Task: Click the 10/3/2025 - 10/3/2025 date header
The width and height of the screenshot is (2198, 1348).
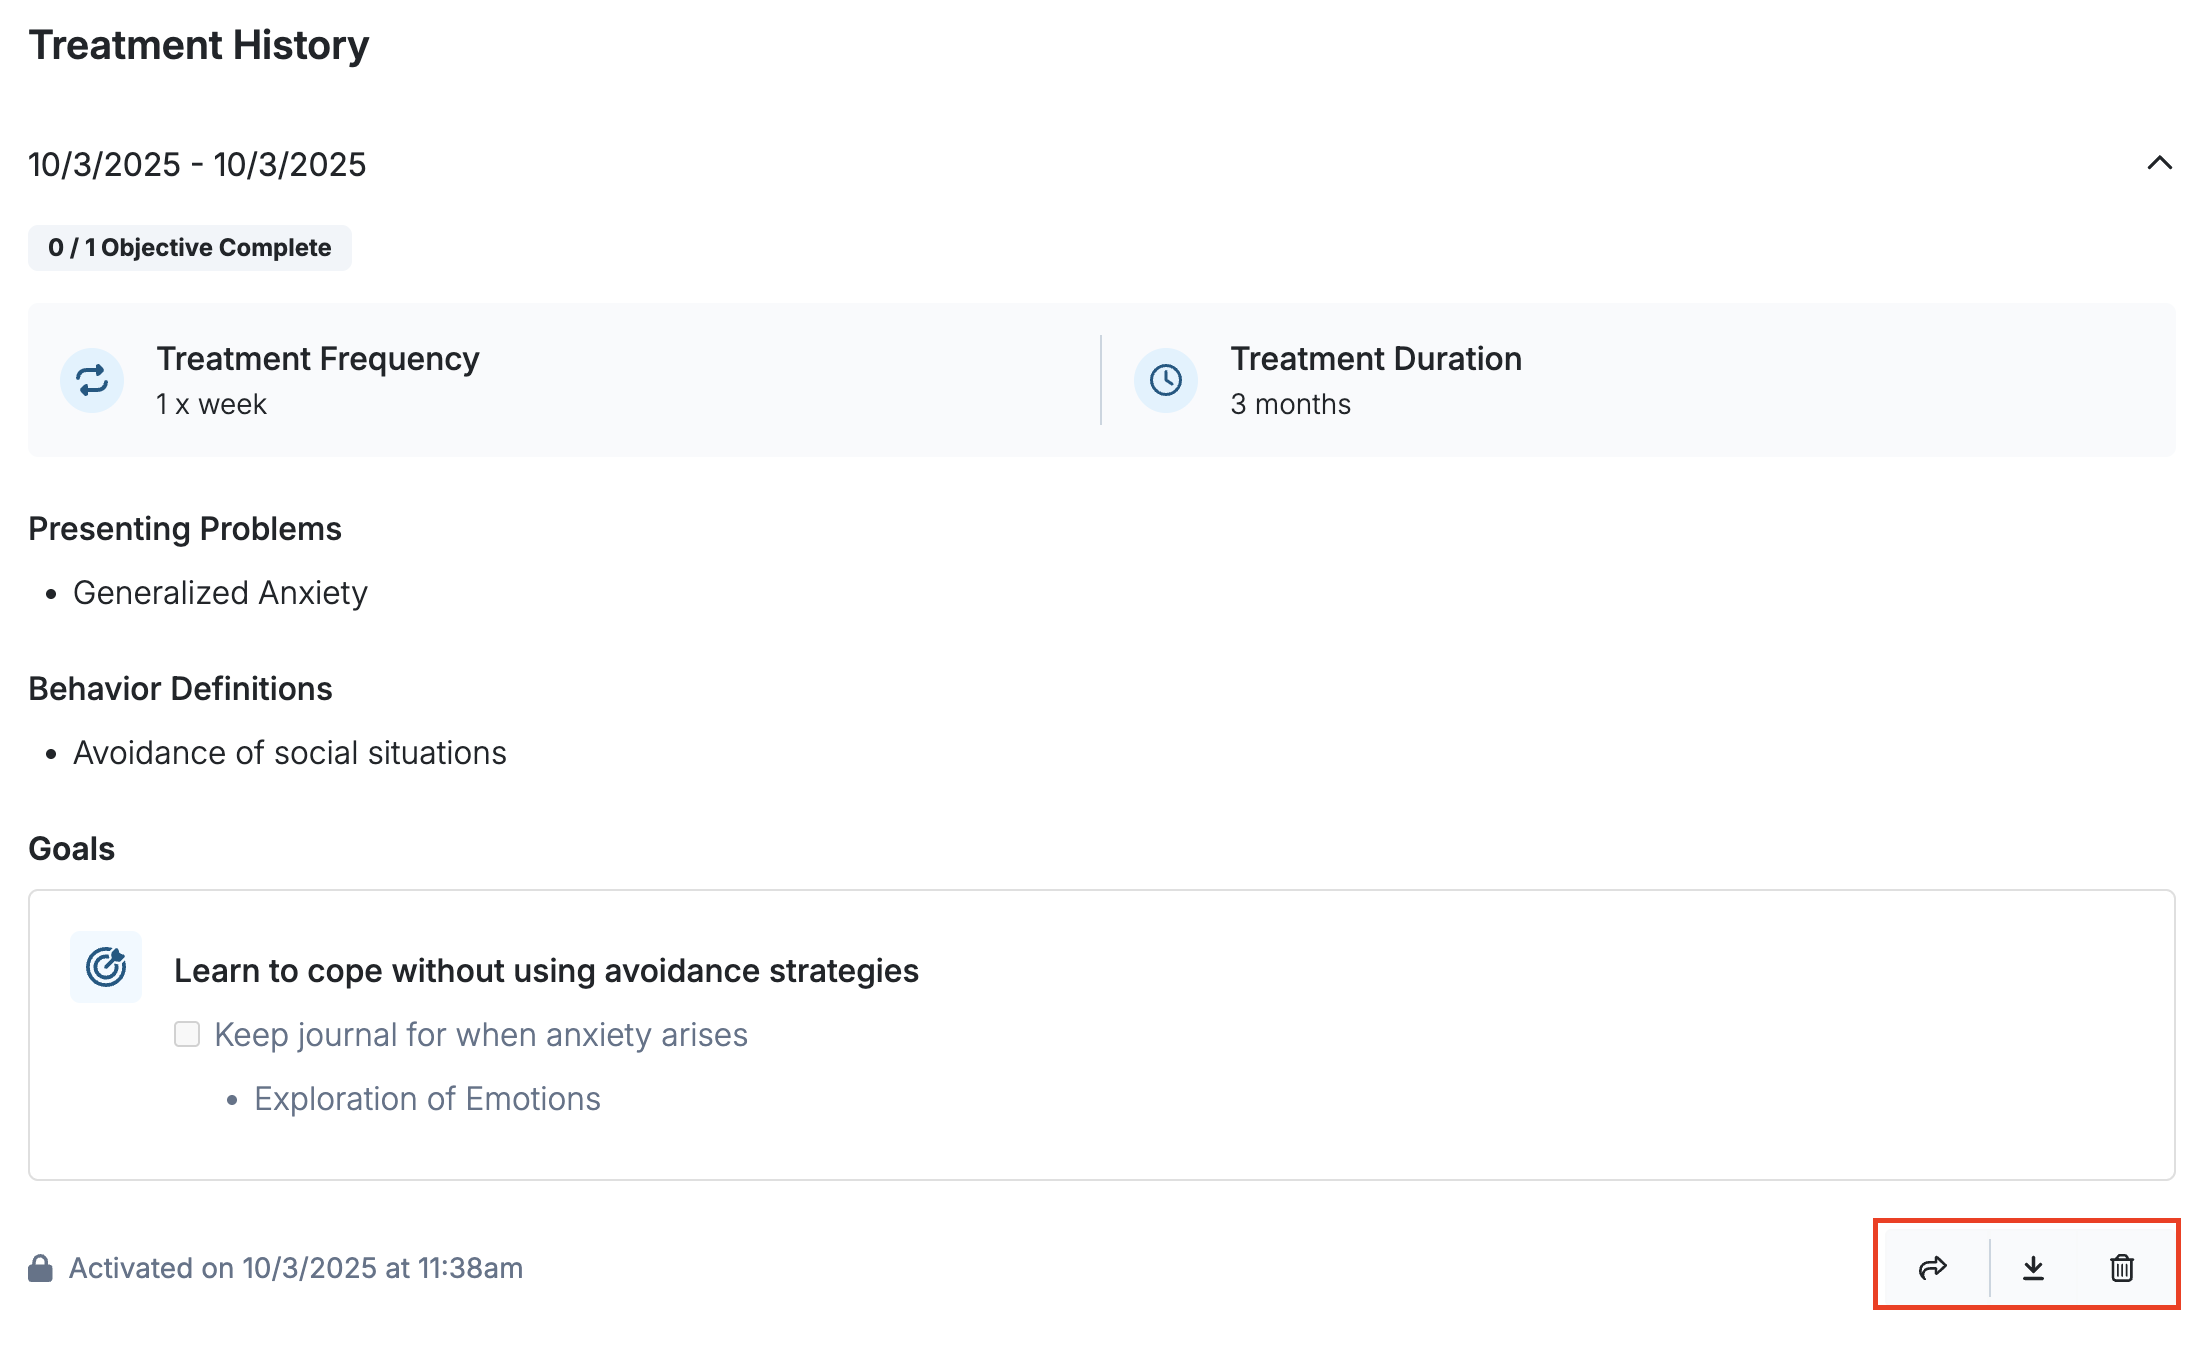Action: (197, 165)
